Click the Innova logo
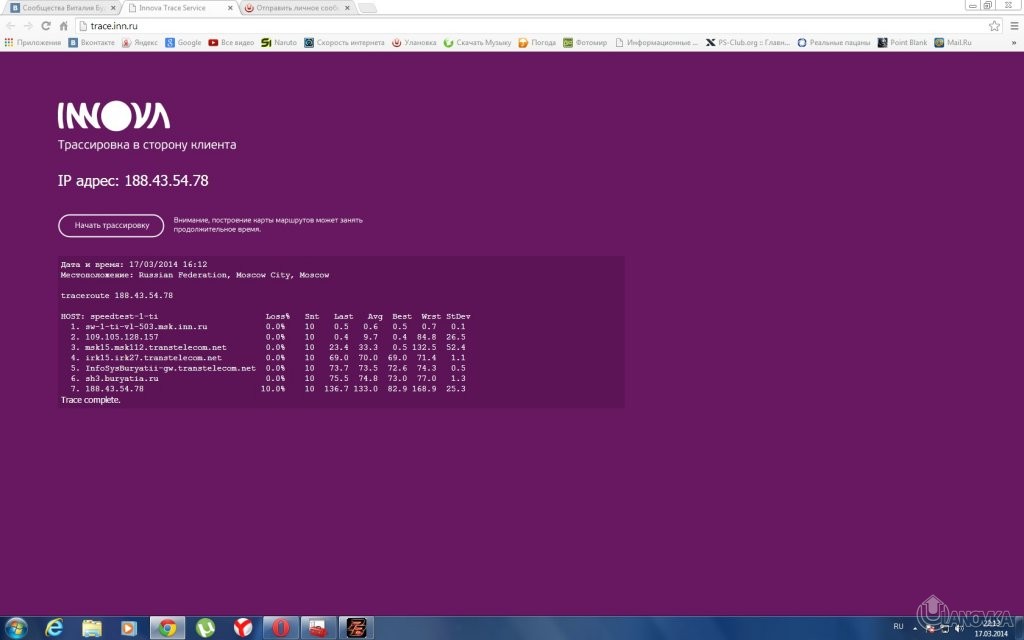This screenshot has height=640, width=1024. click(x=114, y=116)
